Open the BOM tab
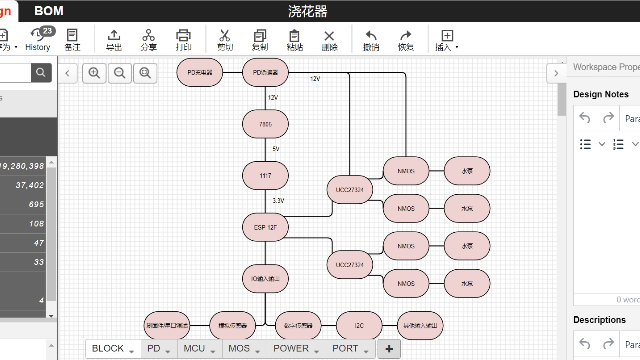The width and height of the screenshot is (640, 360). [x=49, y=11]
